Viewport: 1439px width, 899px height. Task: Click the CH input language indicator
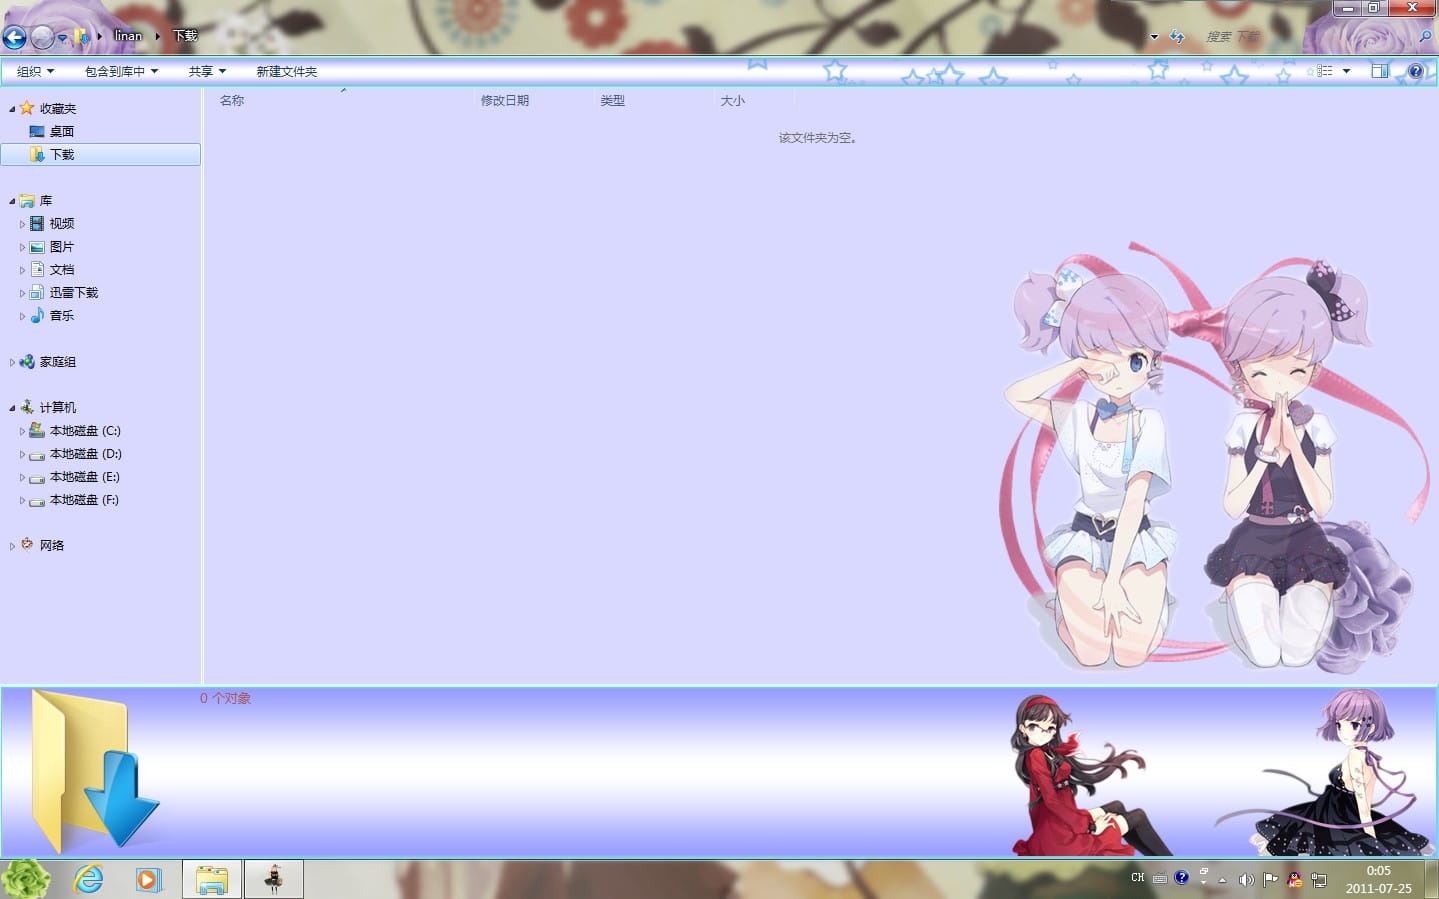1137,878
